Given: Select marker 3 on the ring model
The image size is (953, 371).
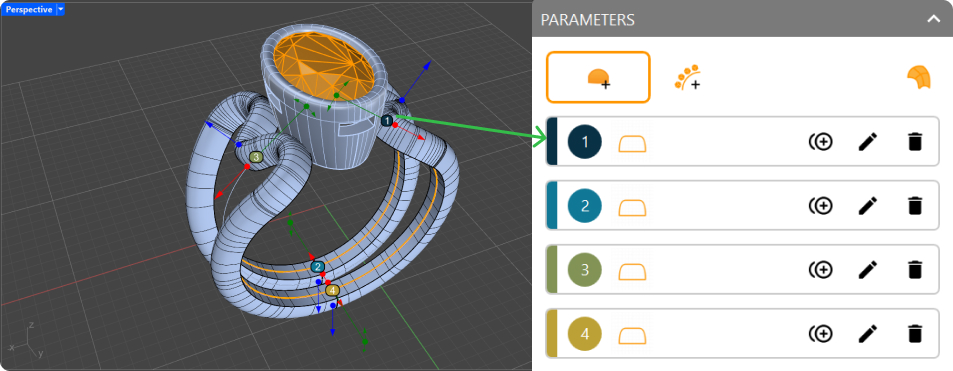Looking at the screenshot, I should pos(256,157).
